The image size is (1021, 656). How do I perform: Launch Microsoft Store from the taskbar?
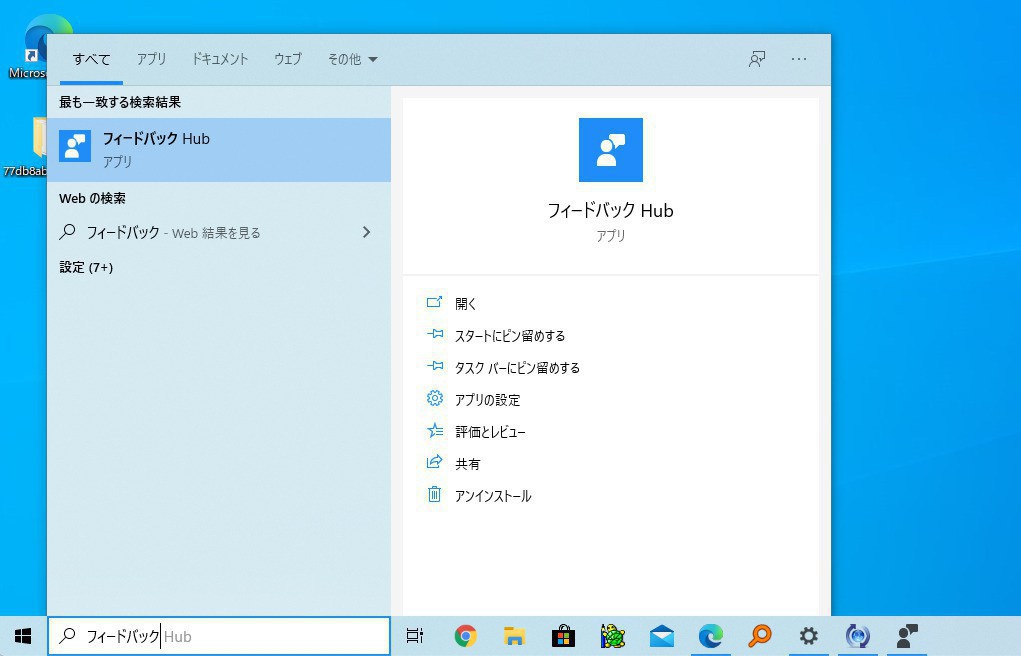coord(563,636)
